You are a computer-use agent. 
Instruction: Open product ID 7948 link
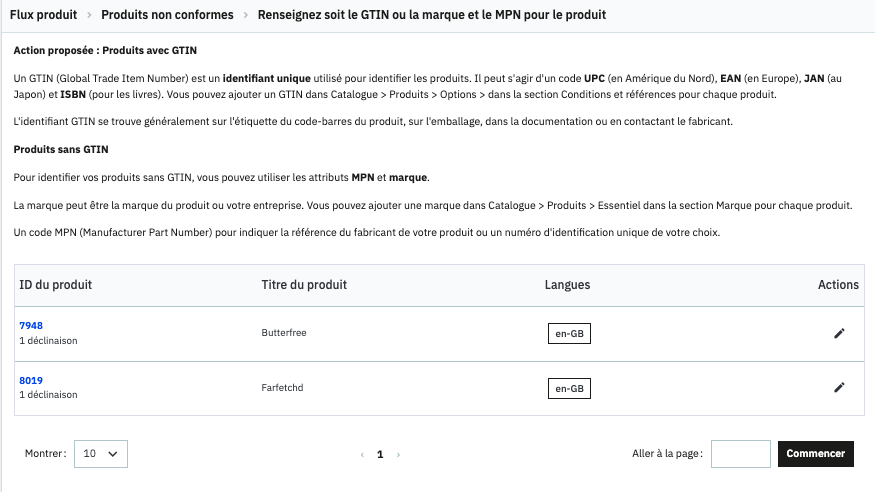pos(31,325)
